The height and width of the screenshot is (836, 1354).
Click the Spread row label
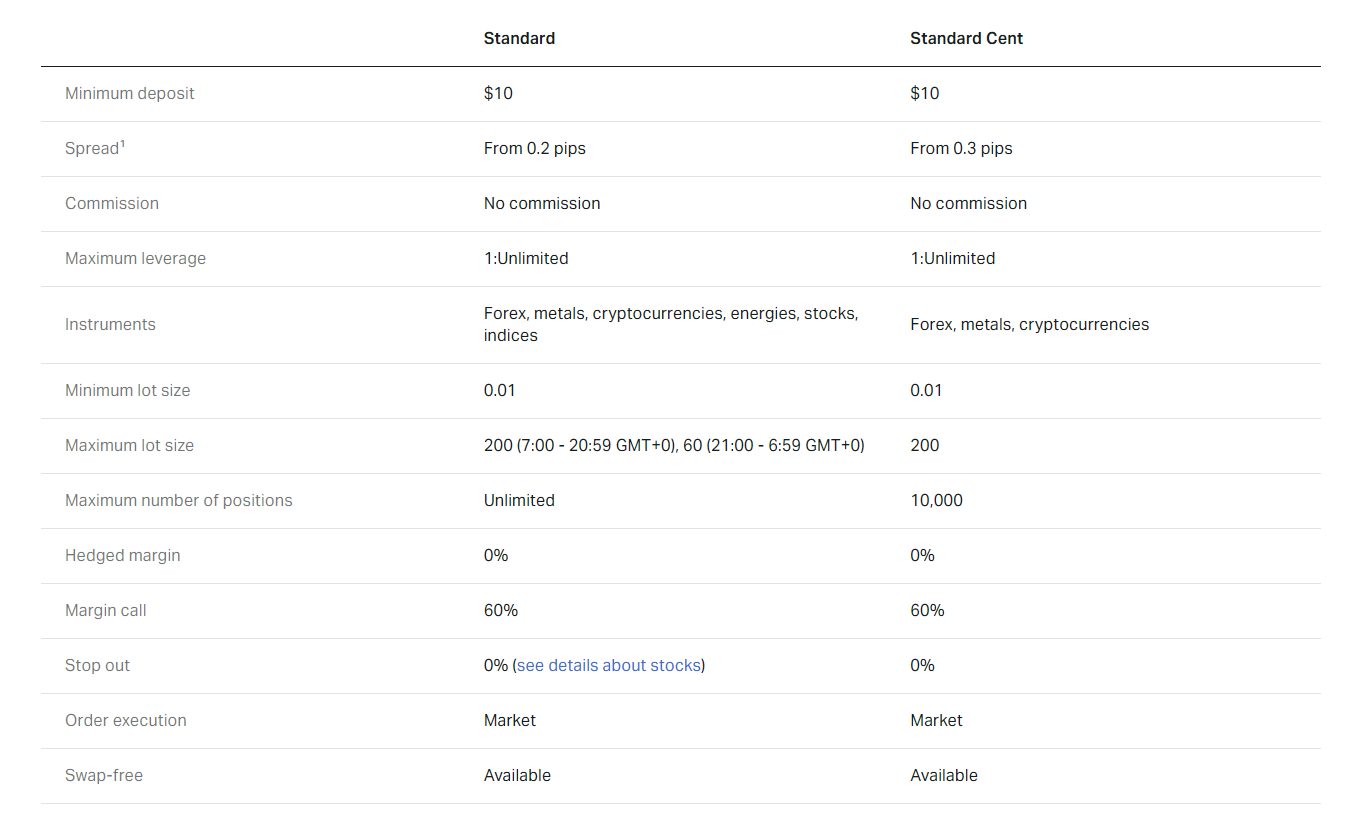point(90,148)
